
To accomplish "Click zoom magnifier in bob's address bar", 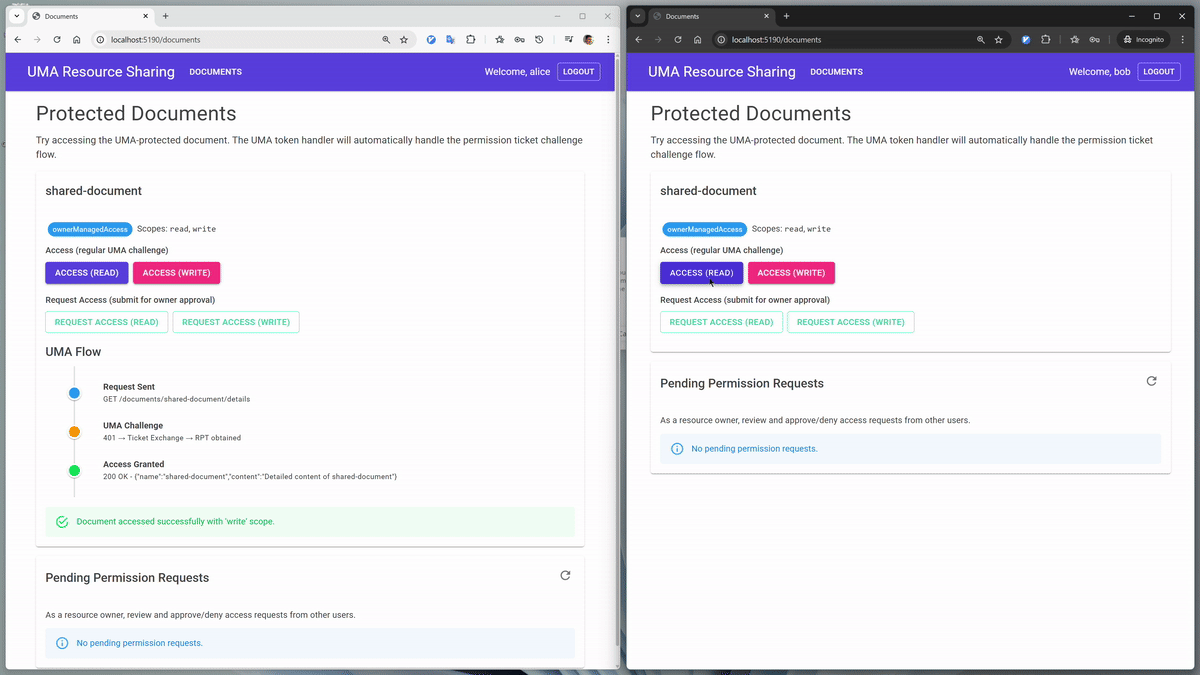I will point(981,40).
